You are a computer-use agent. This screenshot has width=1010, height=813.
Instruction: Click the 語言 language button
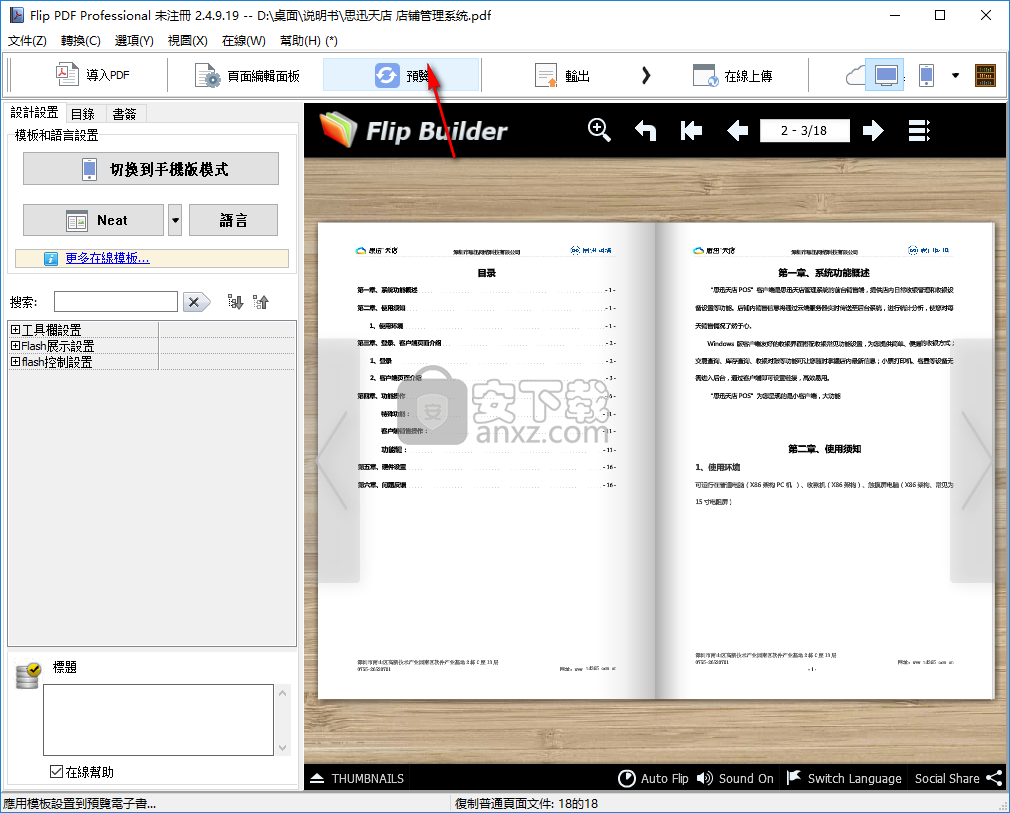233,220
